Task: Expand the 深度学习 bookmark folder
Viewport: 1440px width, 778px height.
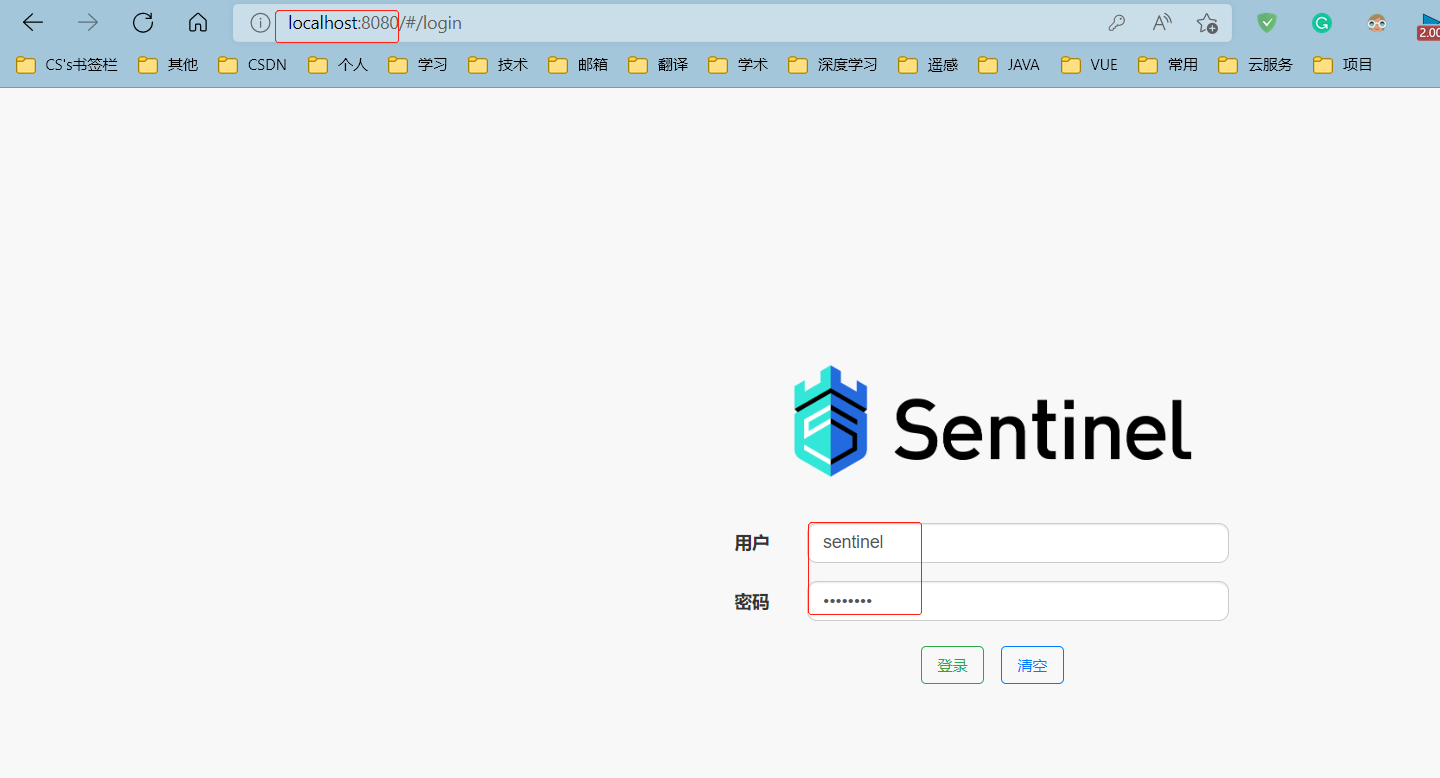Action: pyautogui.click(x=833, y=65)
